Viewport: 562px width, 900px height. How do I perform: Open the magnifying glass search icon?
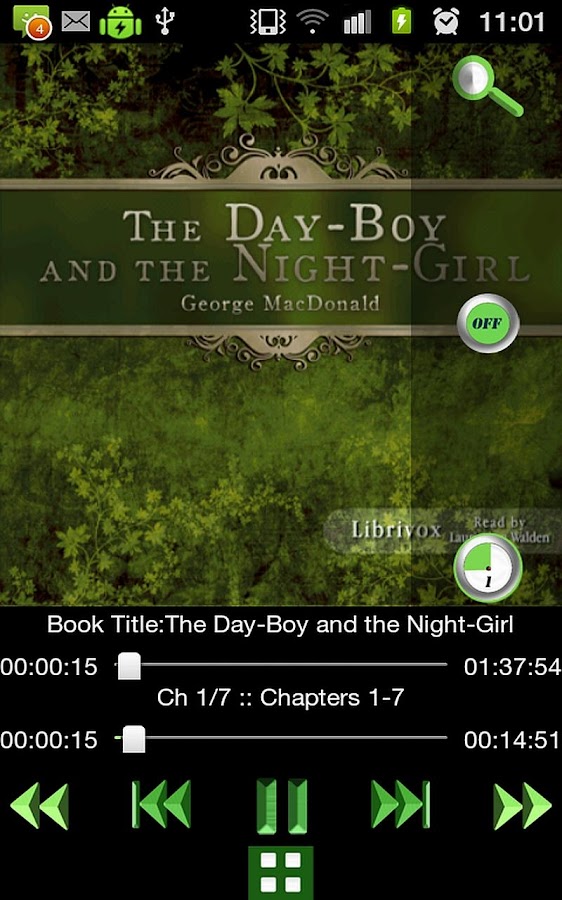487,86
